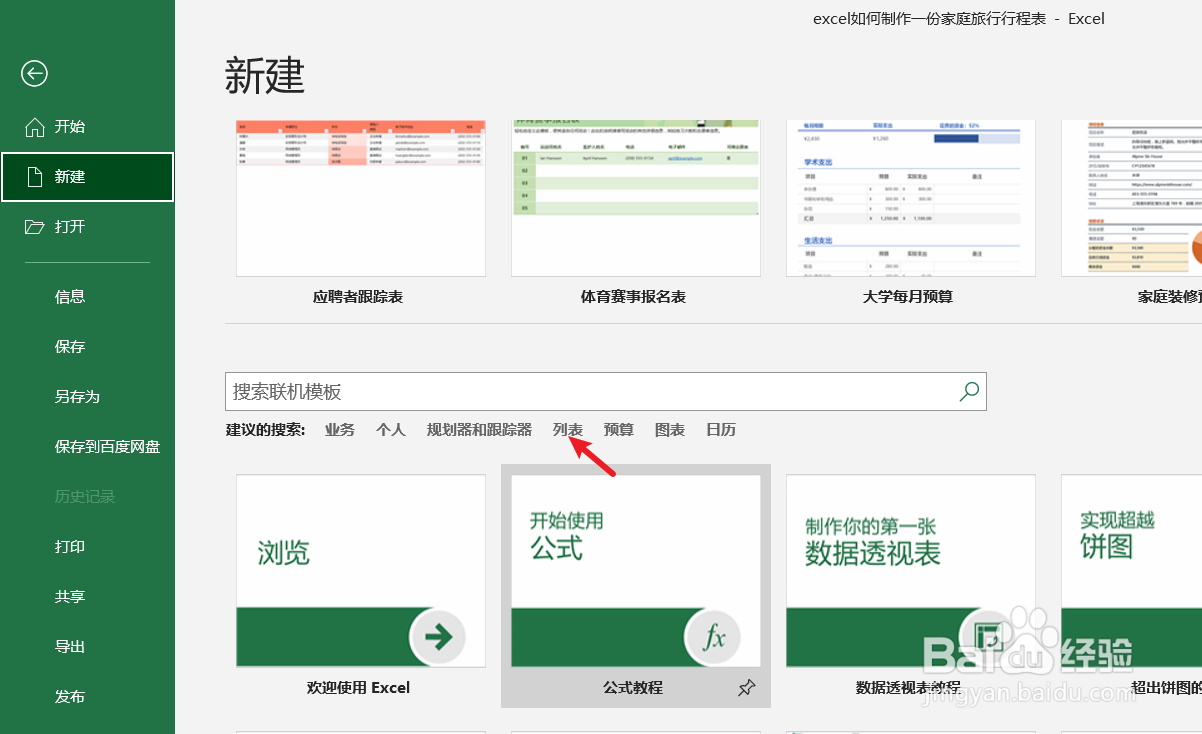The height and width of the screenshot is (734, 1202).
Task: Click suggested search 日历
Action: point(721,430)
